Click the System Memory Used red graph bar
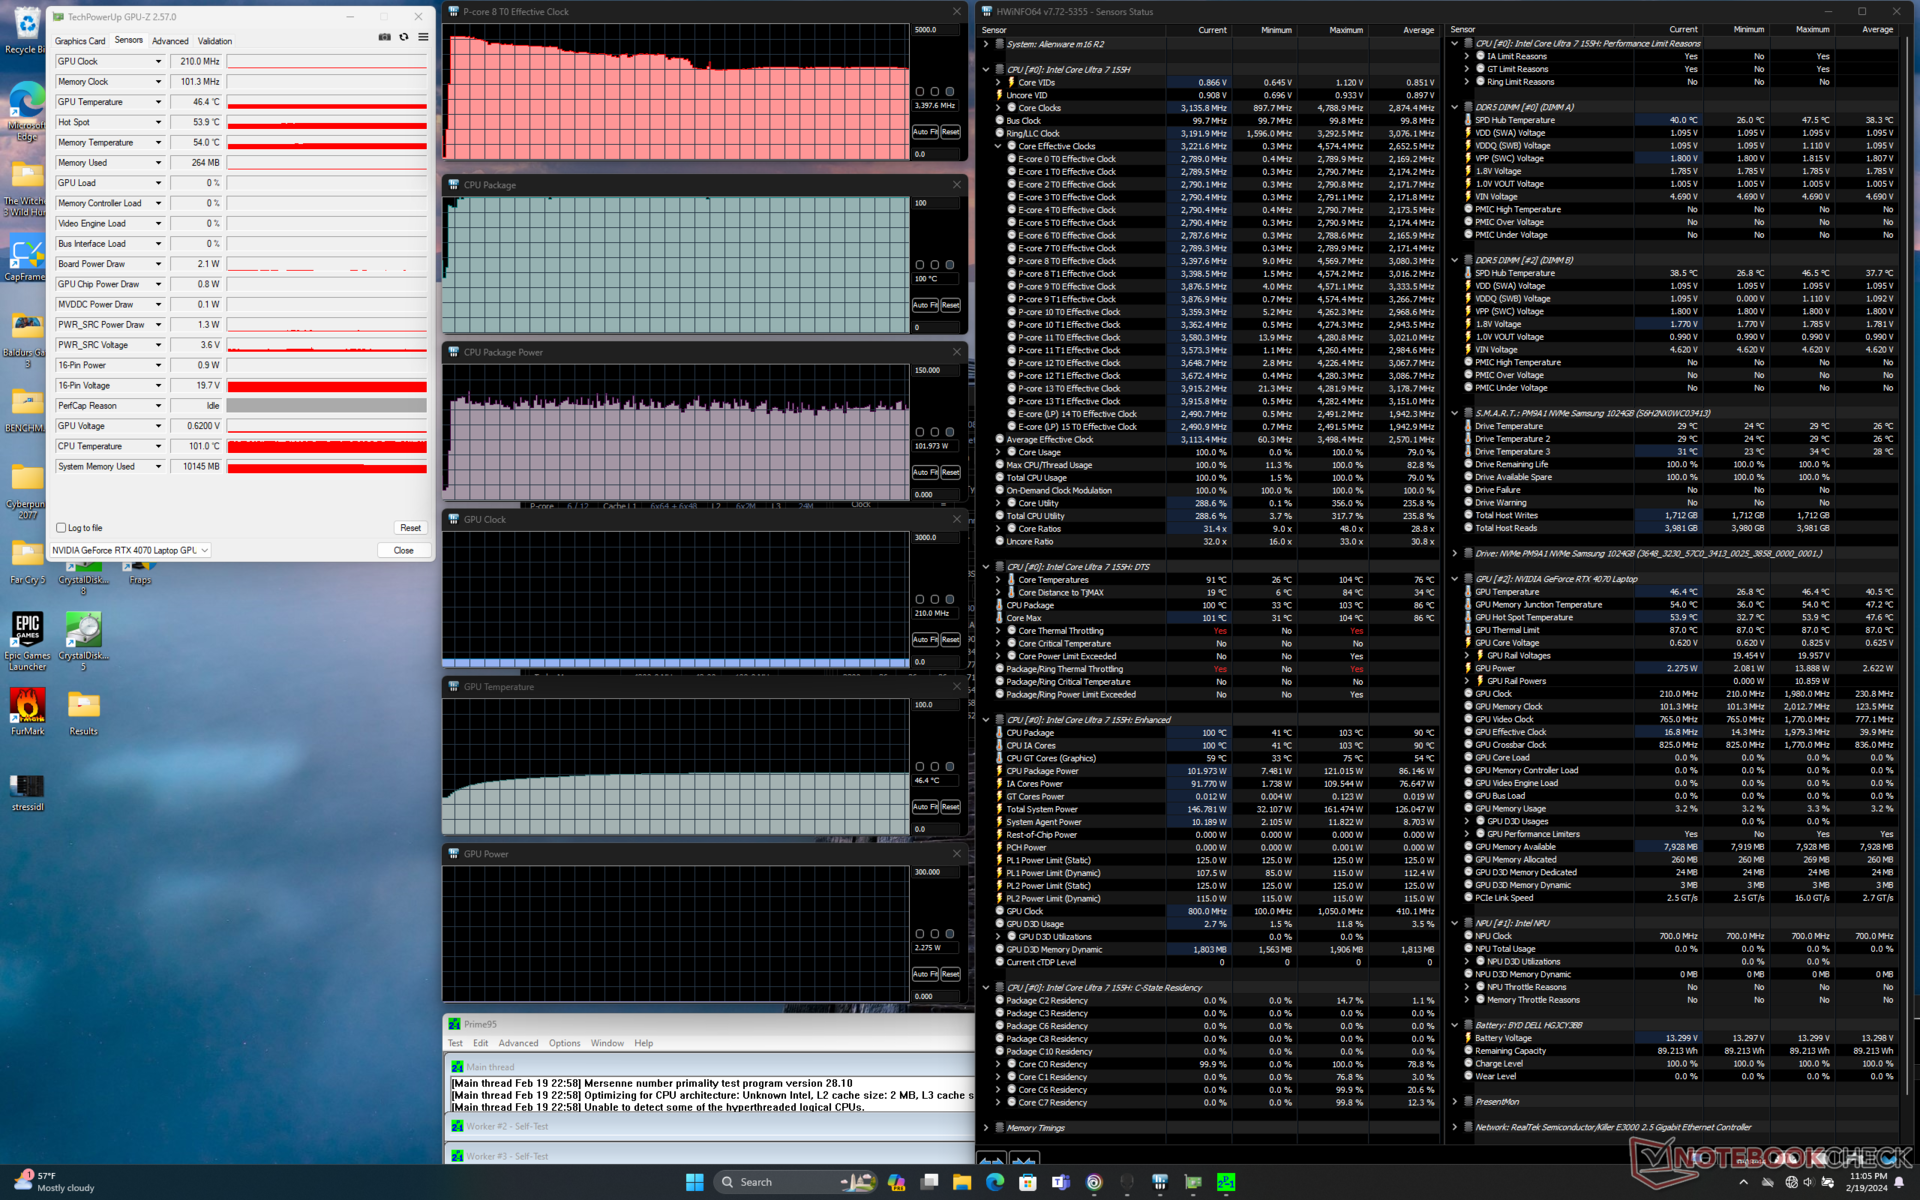 [327, 467]
